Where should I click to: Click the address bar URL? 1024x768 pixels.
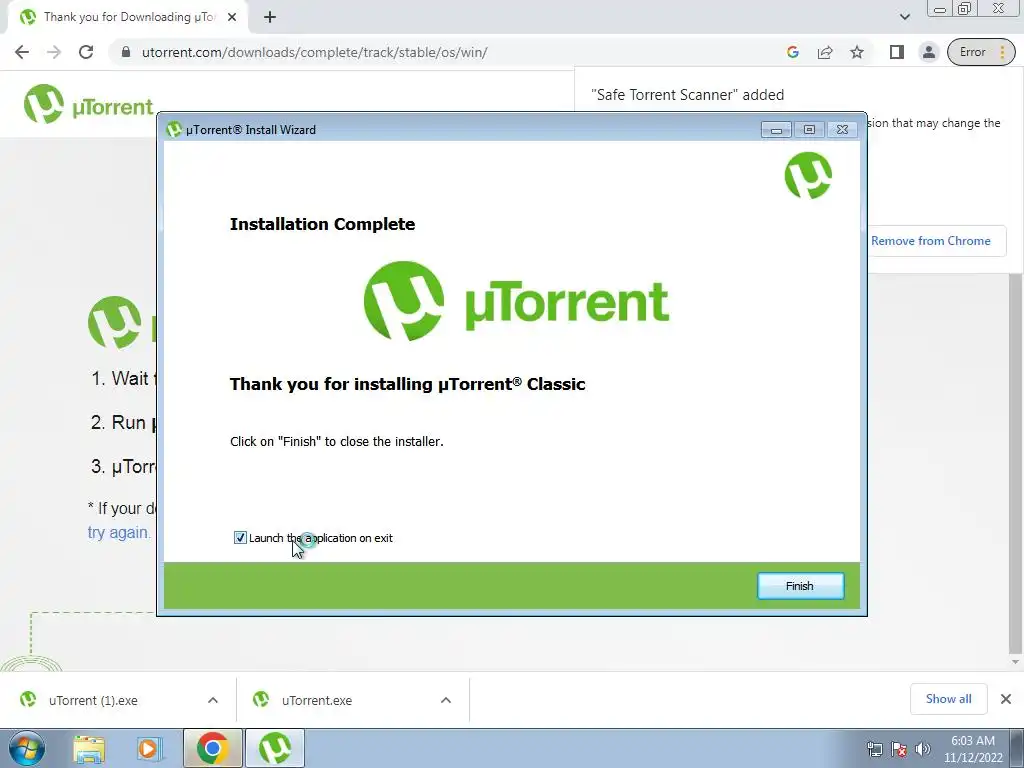(314, 52)
